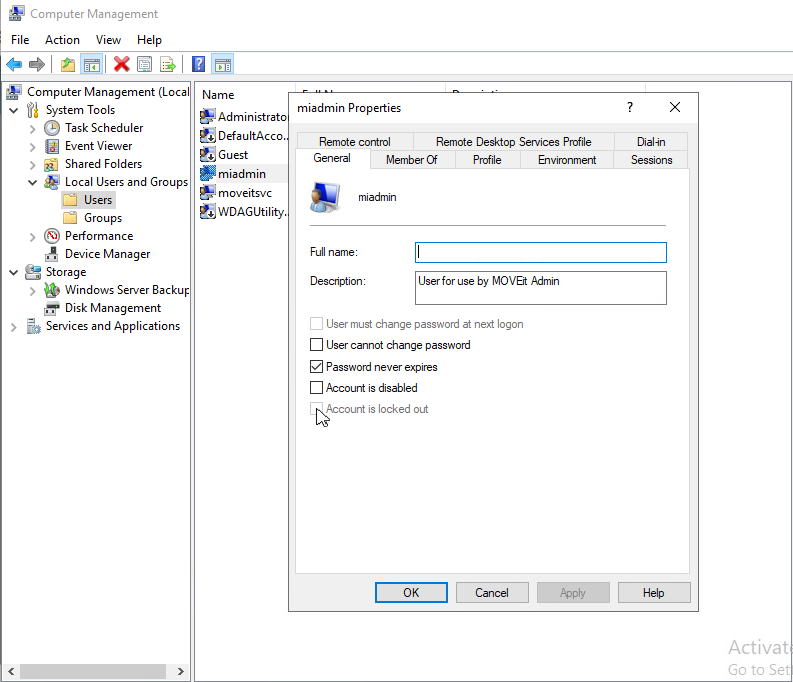Select the moveitsvc user in list
793x682 pixels.
click(244, 193)
